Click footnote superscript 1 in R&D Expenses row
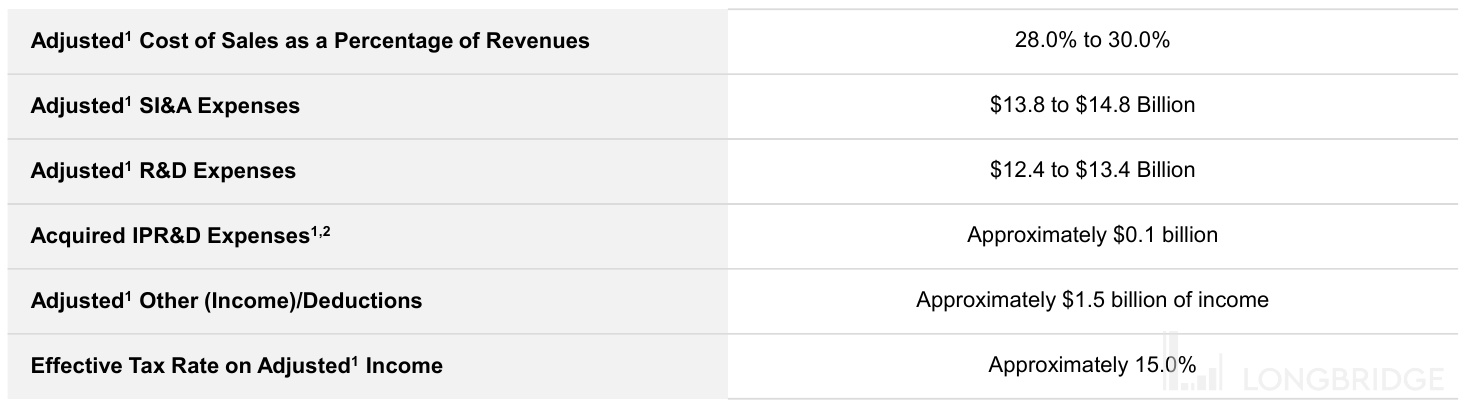Screen dimensions: 1465x411 tap(127, 165)
